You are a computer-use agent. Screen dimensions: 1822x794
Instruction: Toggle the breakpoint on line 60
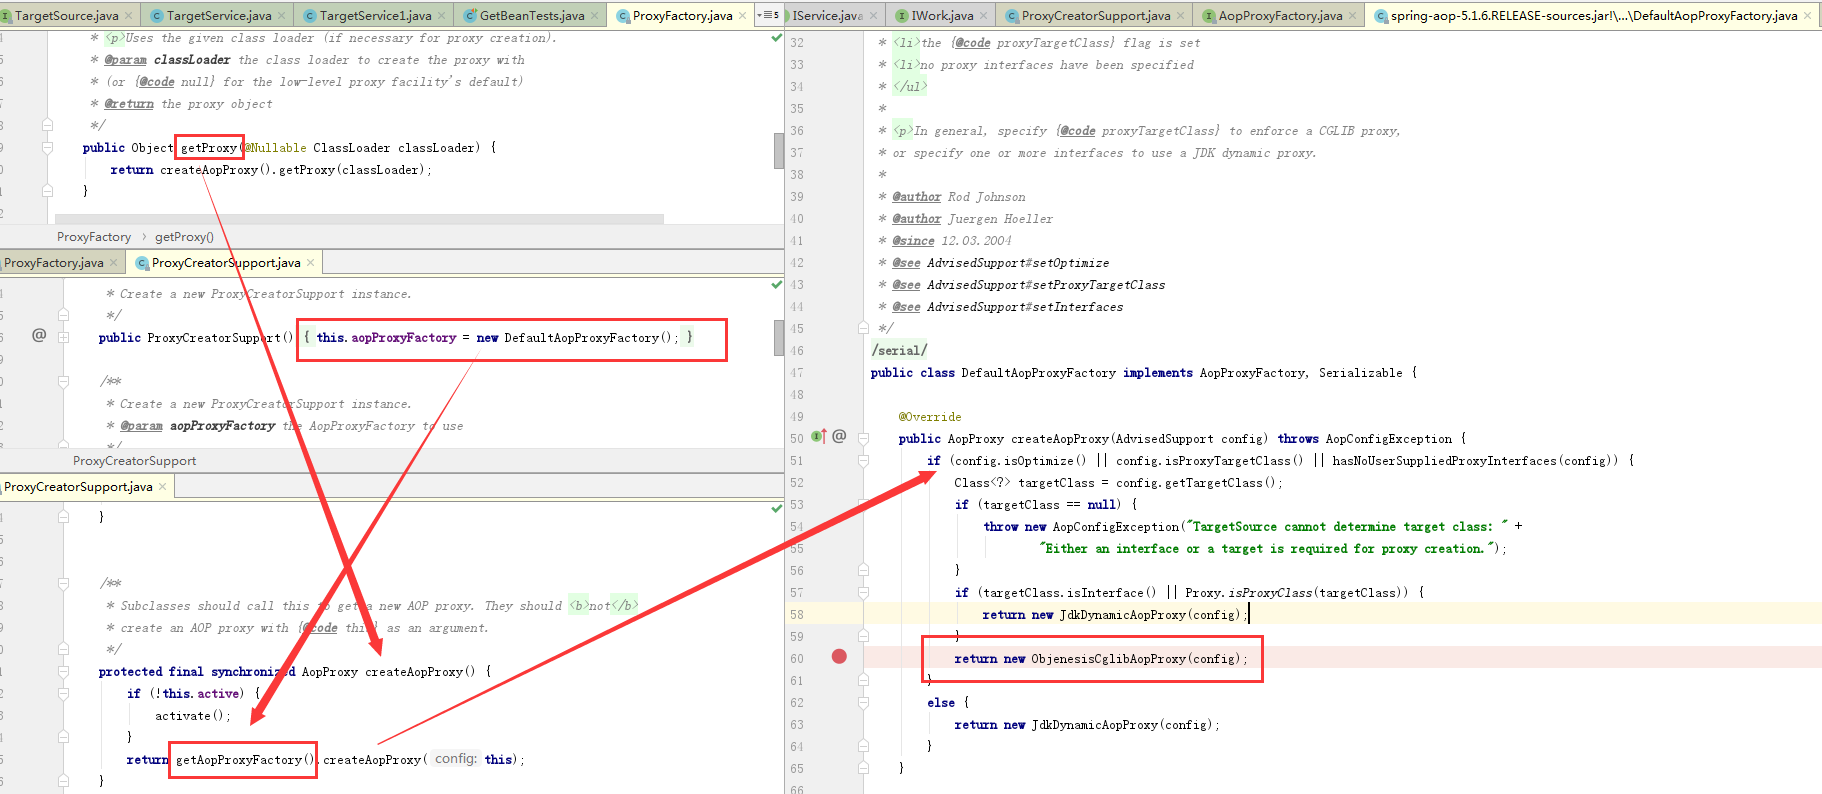coord(839,657)
